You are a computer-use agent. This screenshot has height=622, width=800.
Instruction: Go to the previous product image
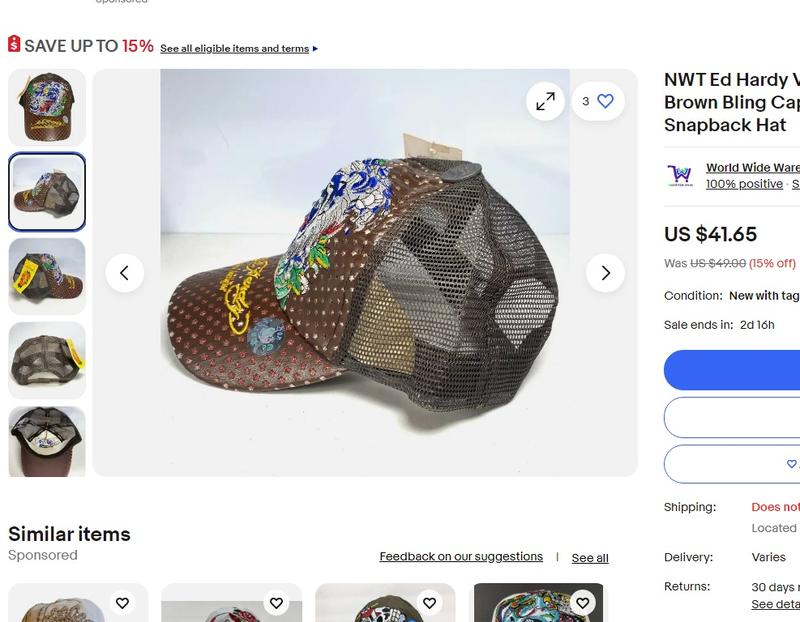point(125,272)
